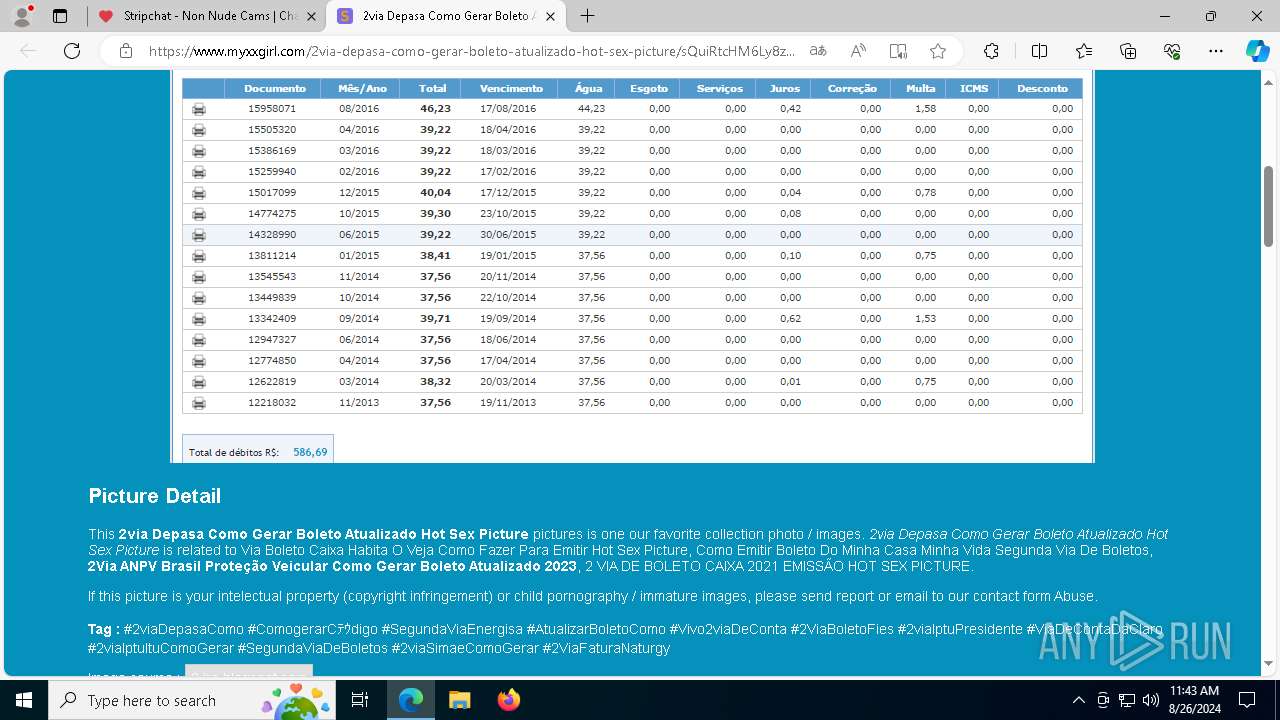Open Read aloud option in address bar

click(x=858, y=51)
